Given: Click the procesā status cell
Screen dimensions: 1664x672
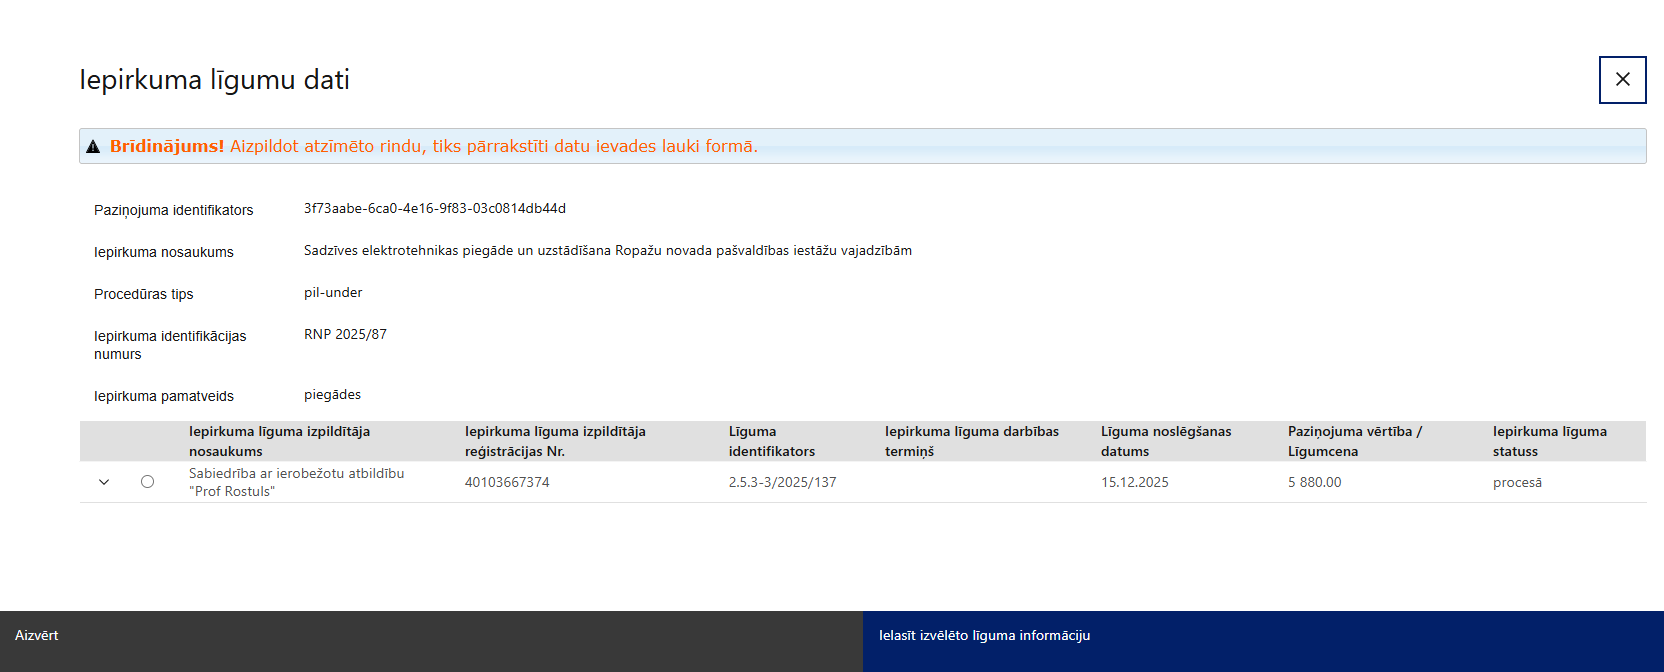Looking at the screenshot, I should [x=1517, y=482].
